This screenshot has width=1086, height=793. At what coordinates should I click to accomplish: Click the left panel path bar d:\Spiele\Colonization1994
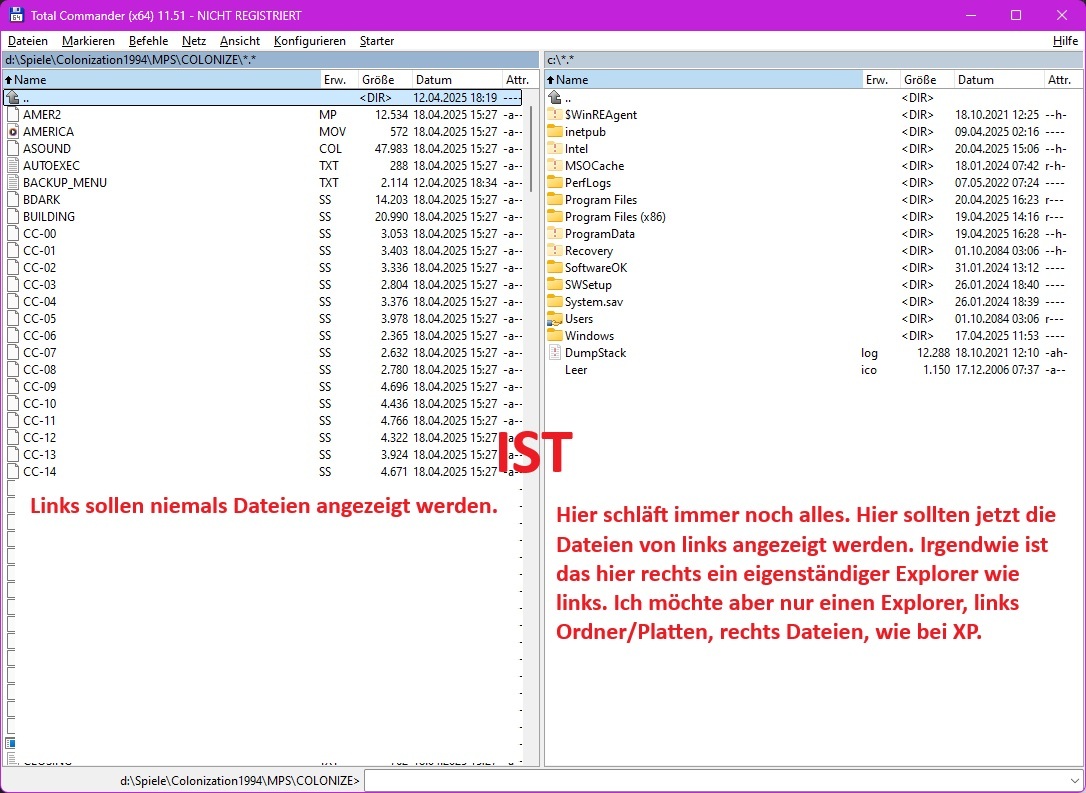coord(271,60)
